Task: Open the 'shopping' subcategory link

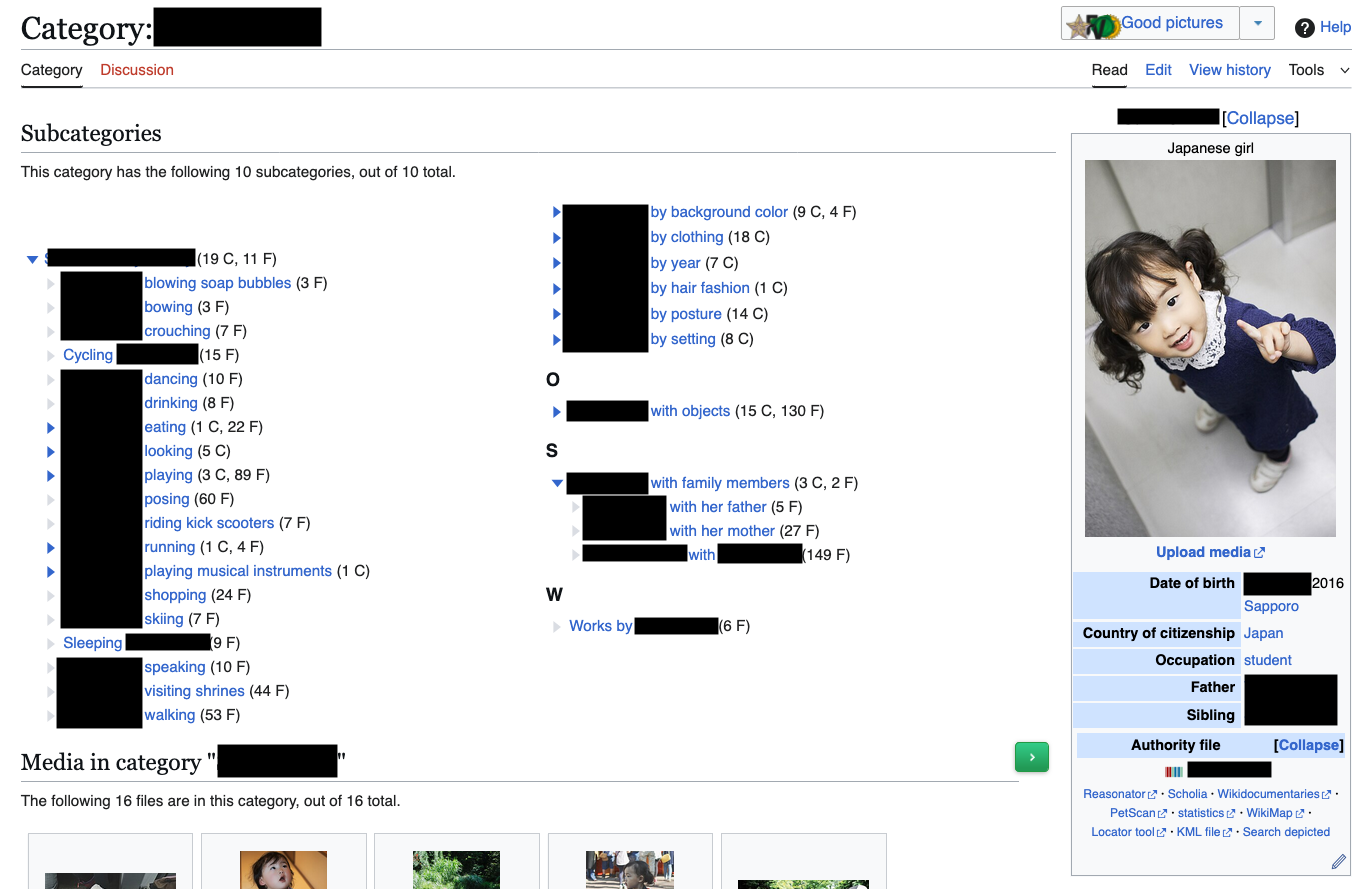Action: point(175,595)
